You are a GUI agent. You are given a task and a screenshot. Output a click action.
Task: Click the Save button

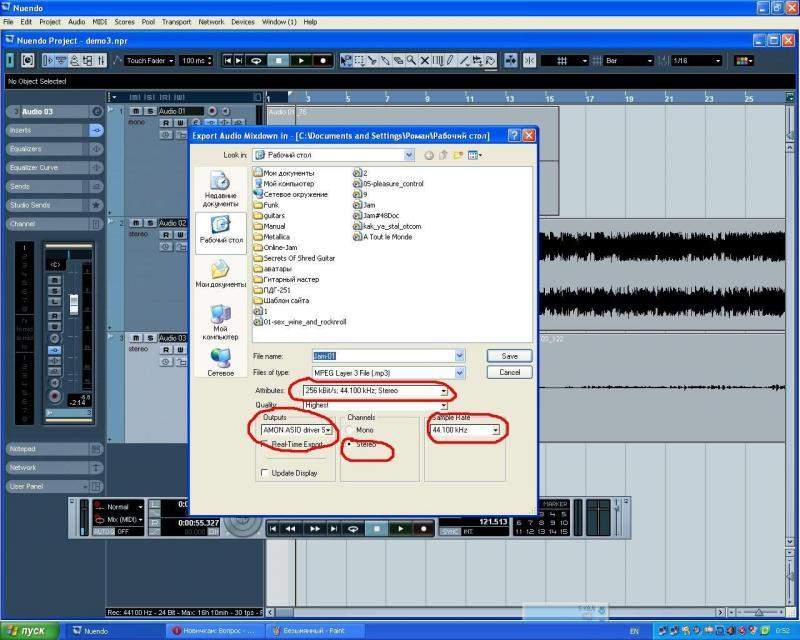tap(509, 355)
